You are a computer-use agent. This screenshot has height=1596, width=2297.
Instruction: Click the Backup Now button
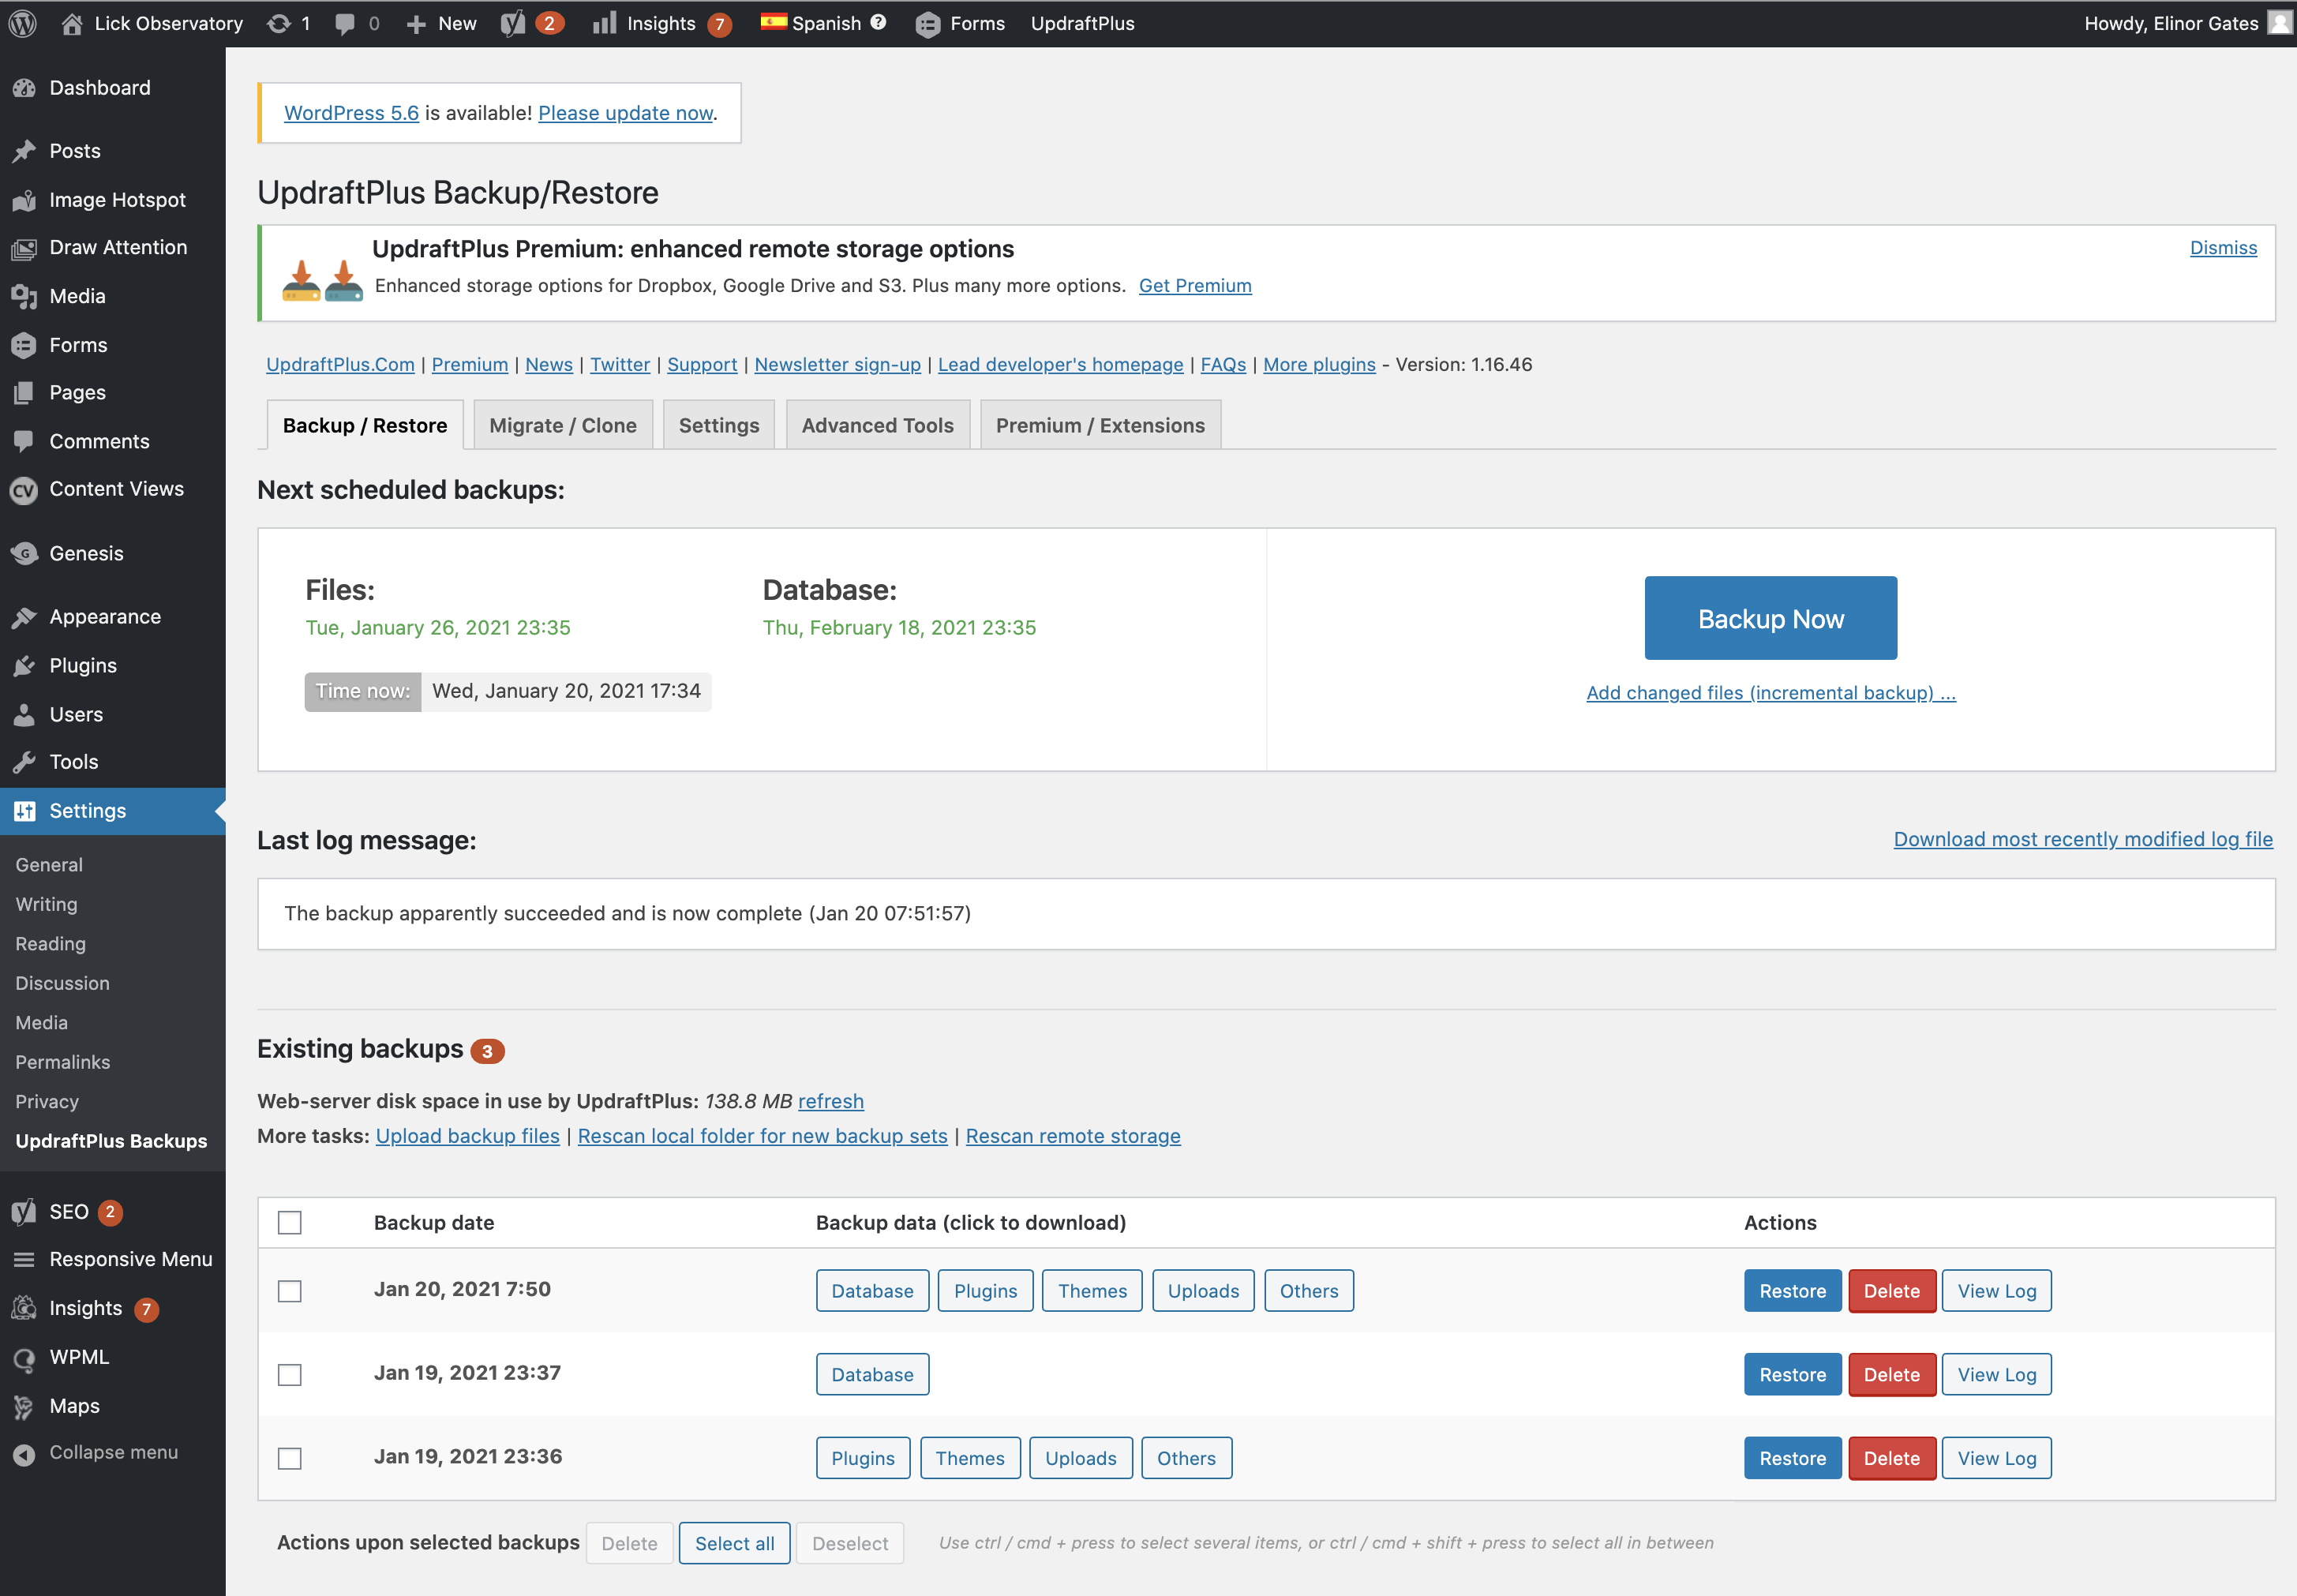[1770, 618]
